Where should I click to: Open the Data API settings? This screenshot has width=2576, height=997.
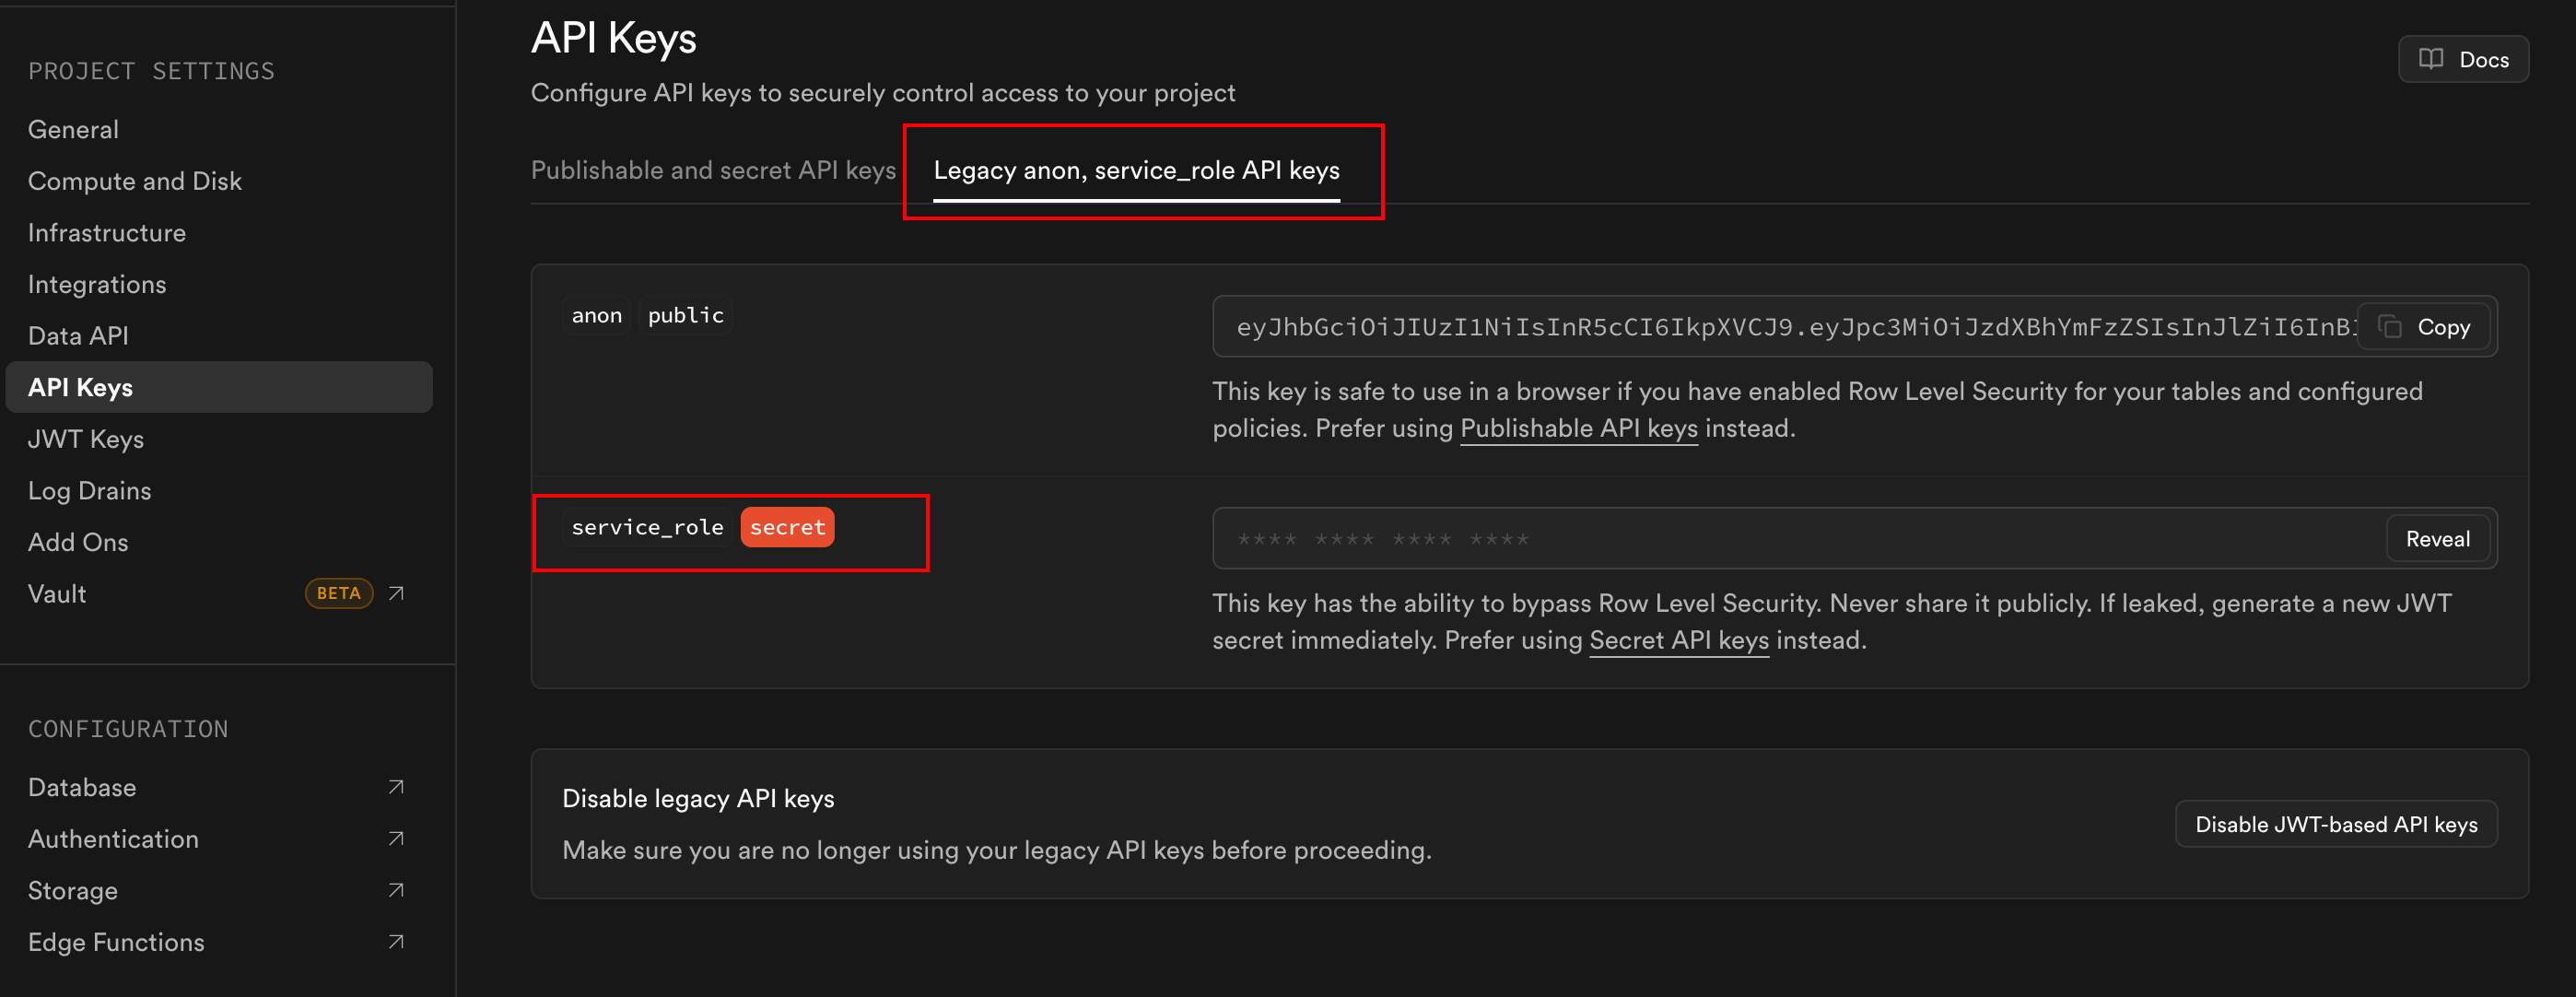78,336
